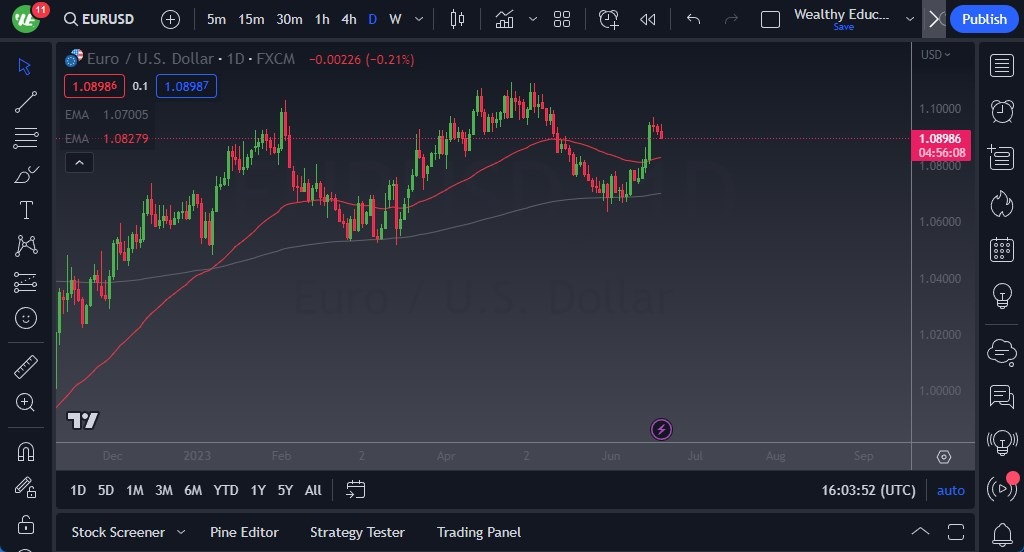Select the 4h timeframe interval
This screenshot has width=1024, height=552.
click(348, 19)
